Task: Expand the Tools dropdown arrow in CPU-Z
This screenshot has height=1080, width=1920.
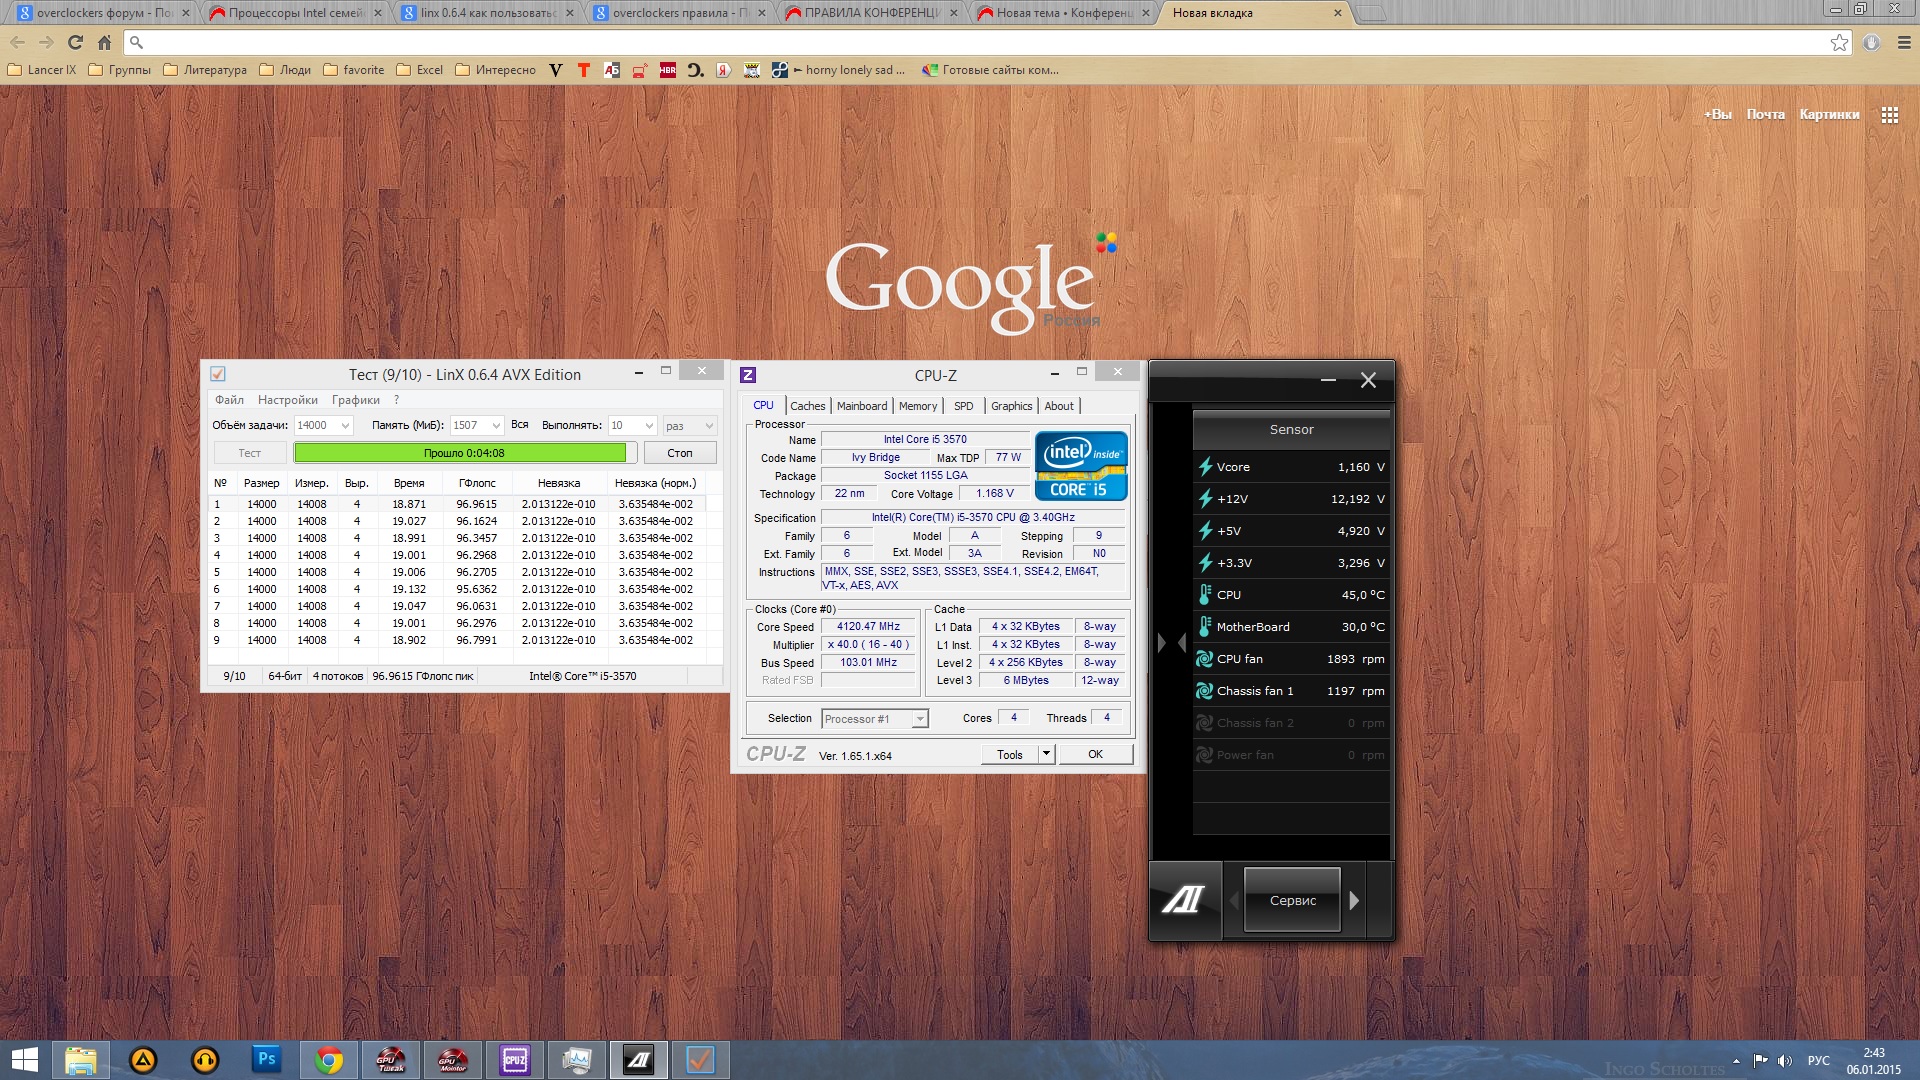Action: coord(1046,754)
